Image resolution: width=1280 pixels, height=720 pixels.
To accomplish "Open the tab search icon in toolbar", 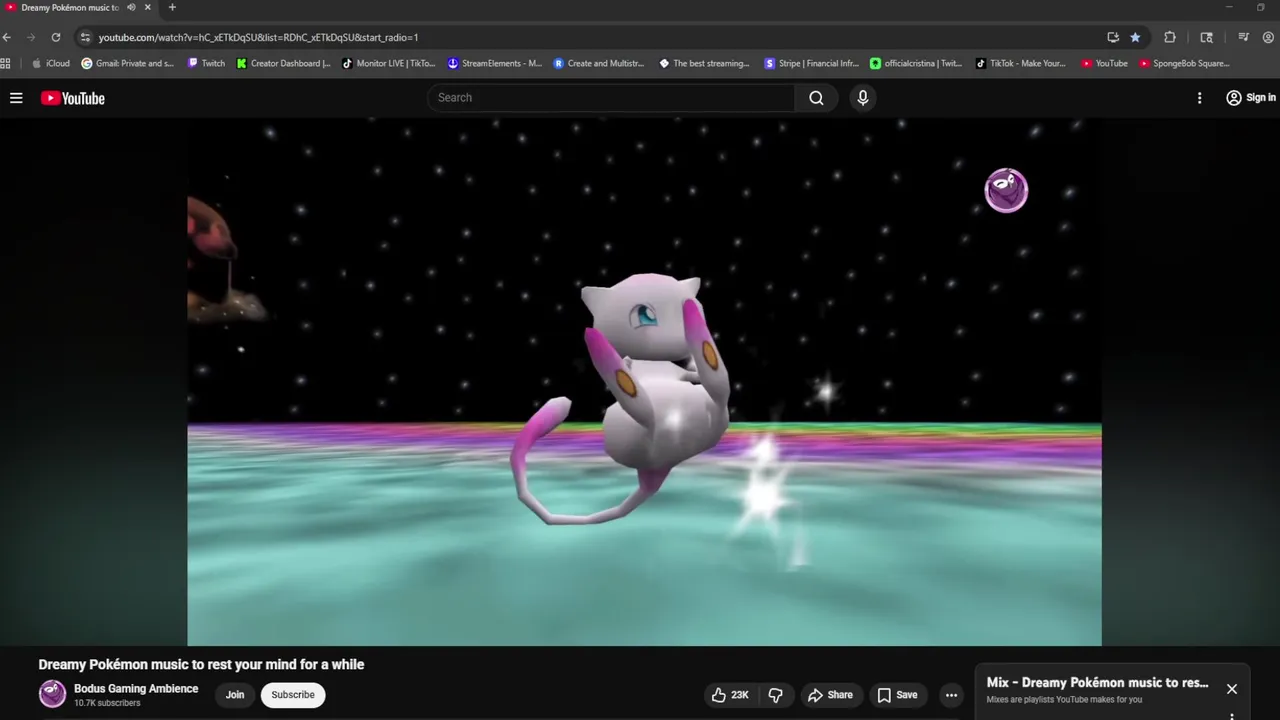I will point(1207,37).
